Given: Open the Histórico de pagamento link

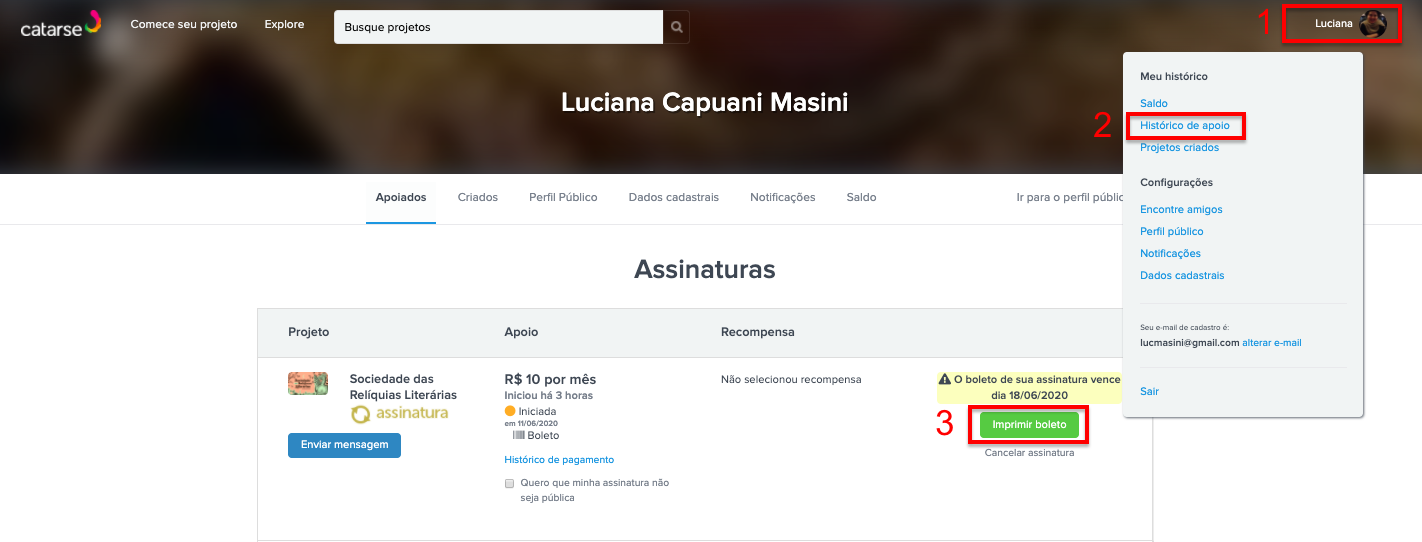Looking at the screenshot, I should [559, 460].
